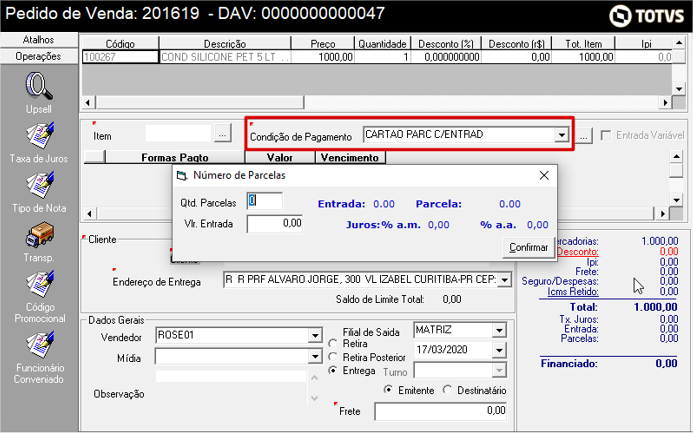Viewport: 693px width, 433px height.
Task: Open the payment condition lookup ellipsis button
Action: pyautogui.click(x=583, y=135)
